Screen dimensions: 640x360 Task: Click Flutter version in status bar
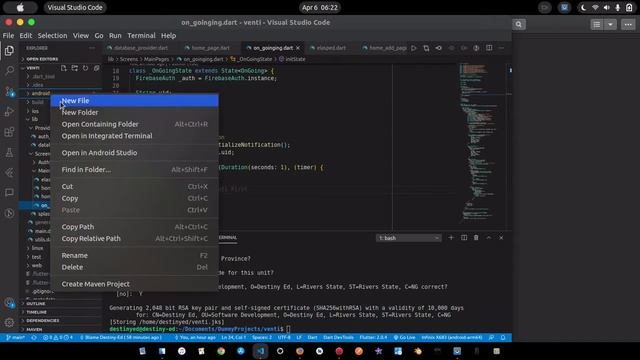[373, 338]
